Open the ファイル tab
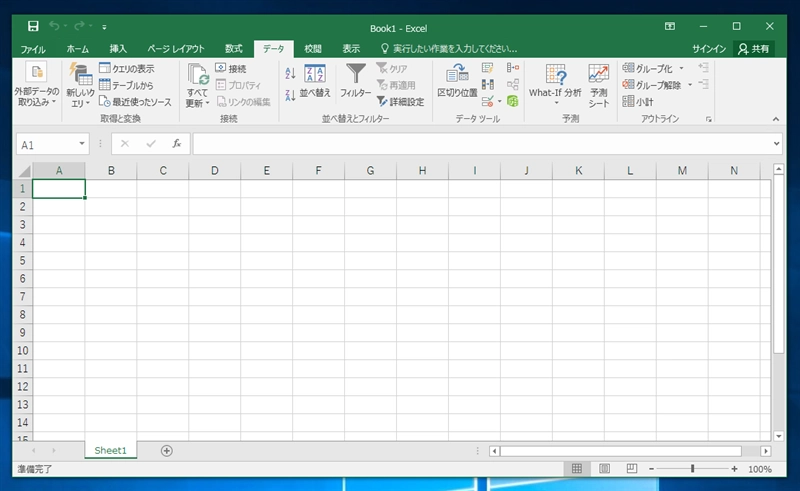The height and width of the screenshot is (491, 800). tap(33, 49)
